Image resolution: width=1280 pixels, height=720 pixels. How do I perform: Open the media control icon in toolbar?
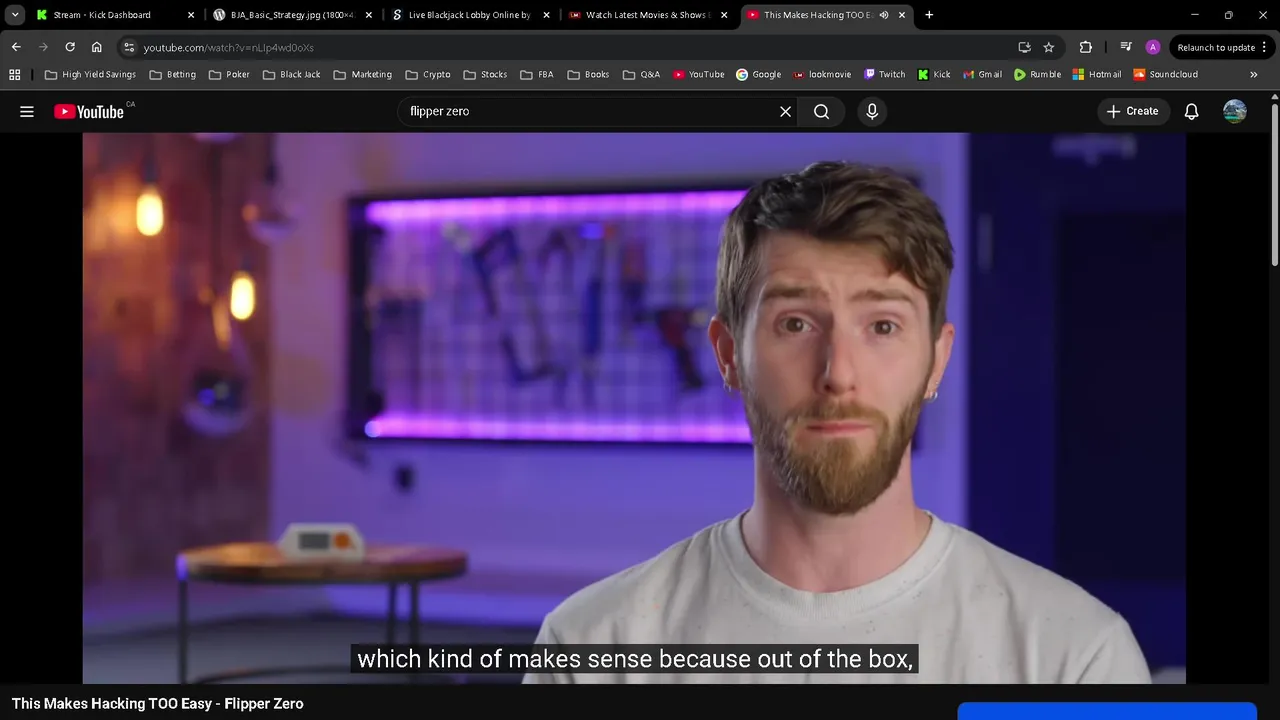pos(1126,47)
